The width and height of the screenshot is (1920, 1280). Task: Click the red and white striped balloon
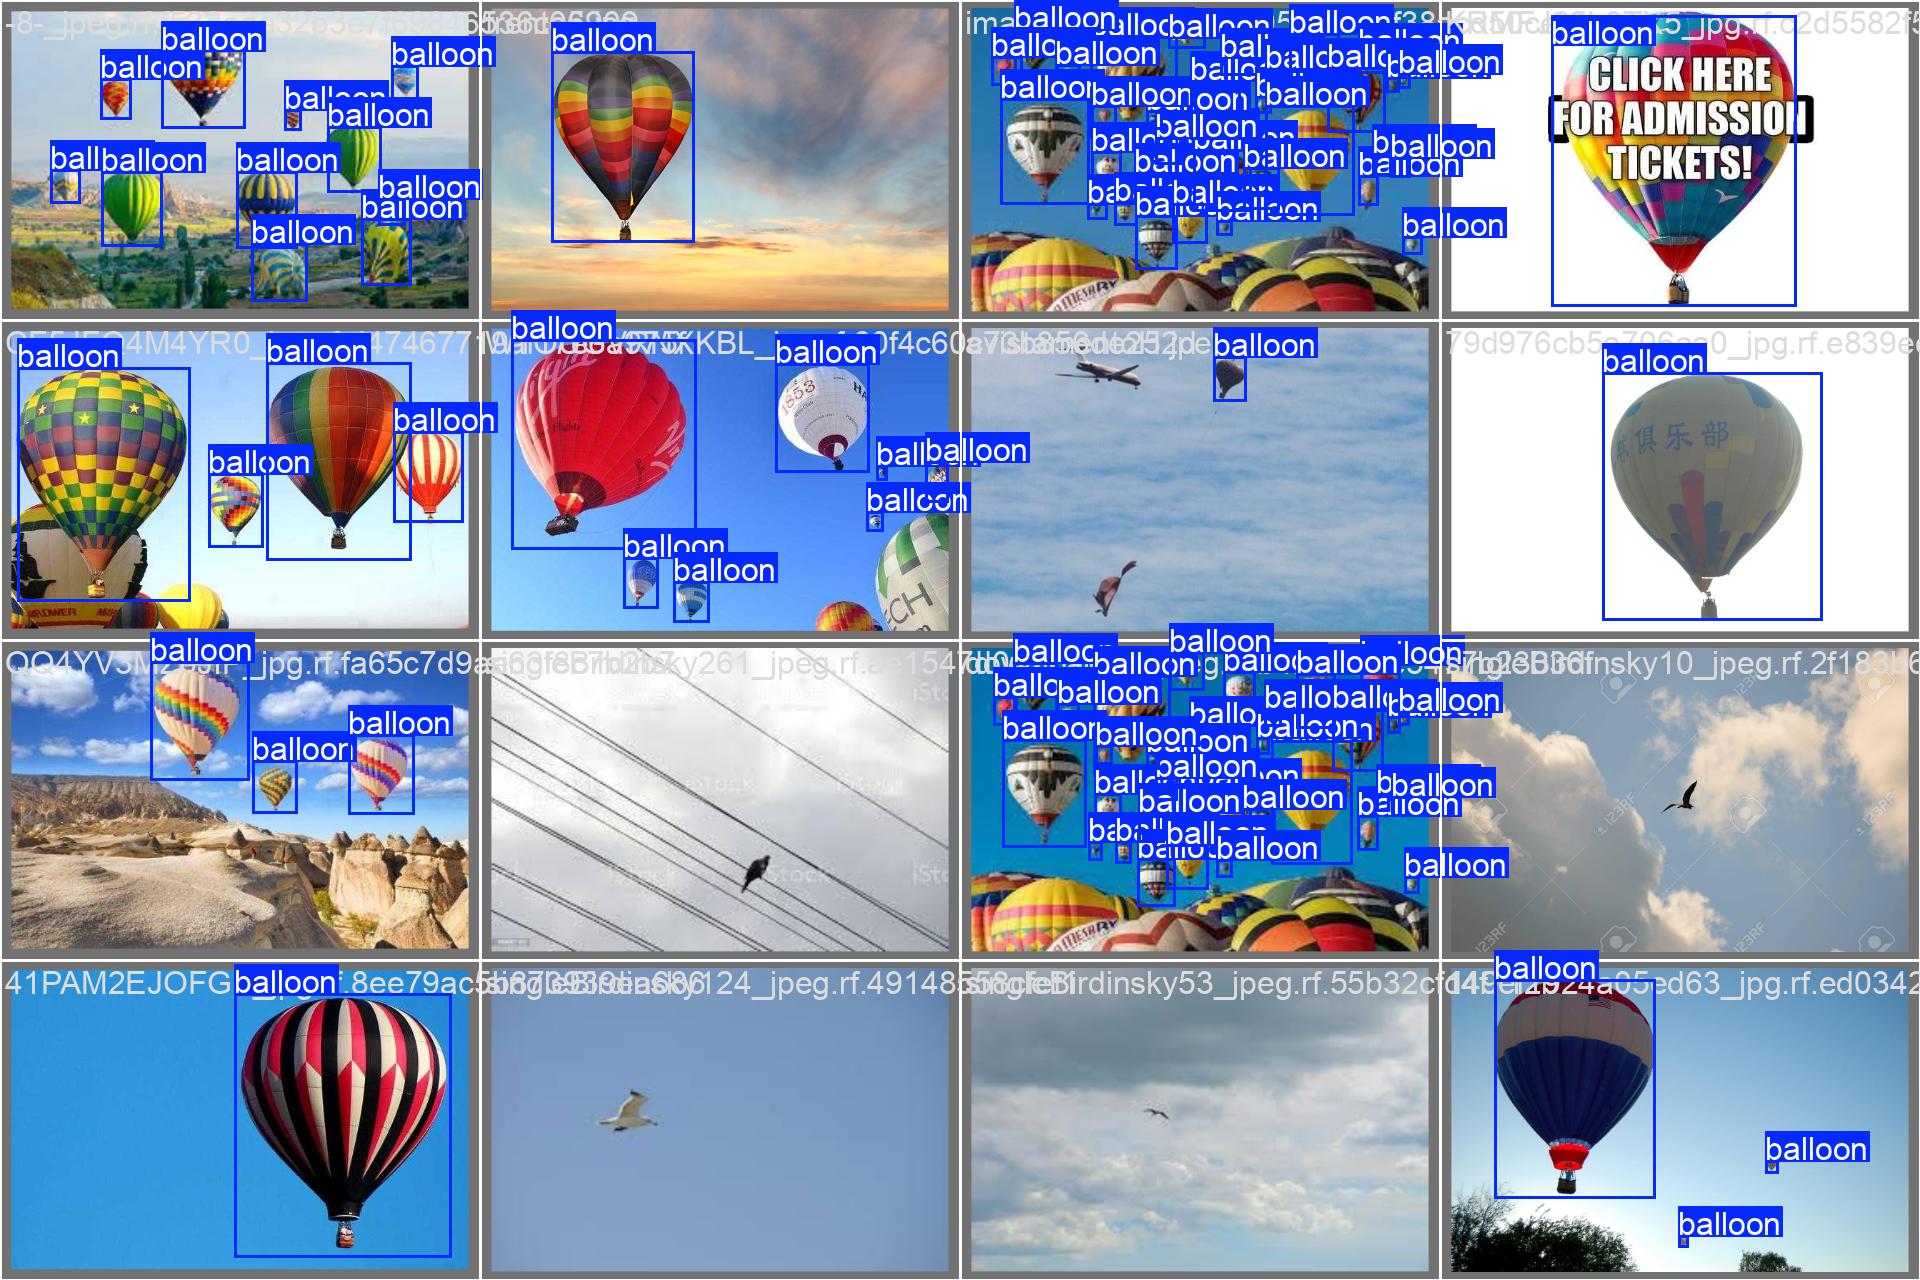[429, 472]
